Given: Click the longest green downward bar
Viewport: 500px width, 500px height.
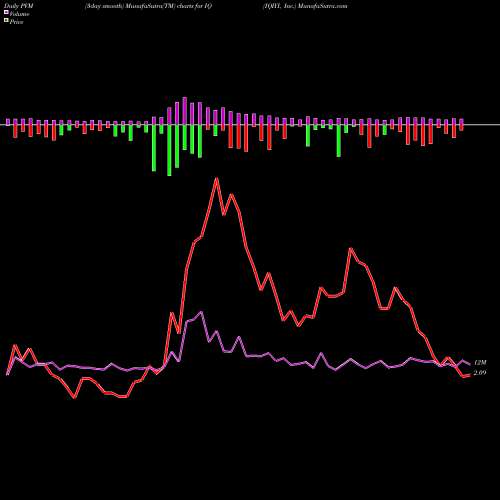Looking at the screenshot, I should pyautogui.click(x=169, y=150).
